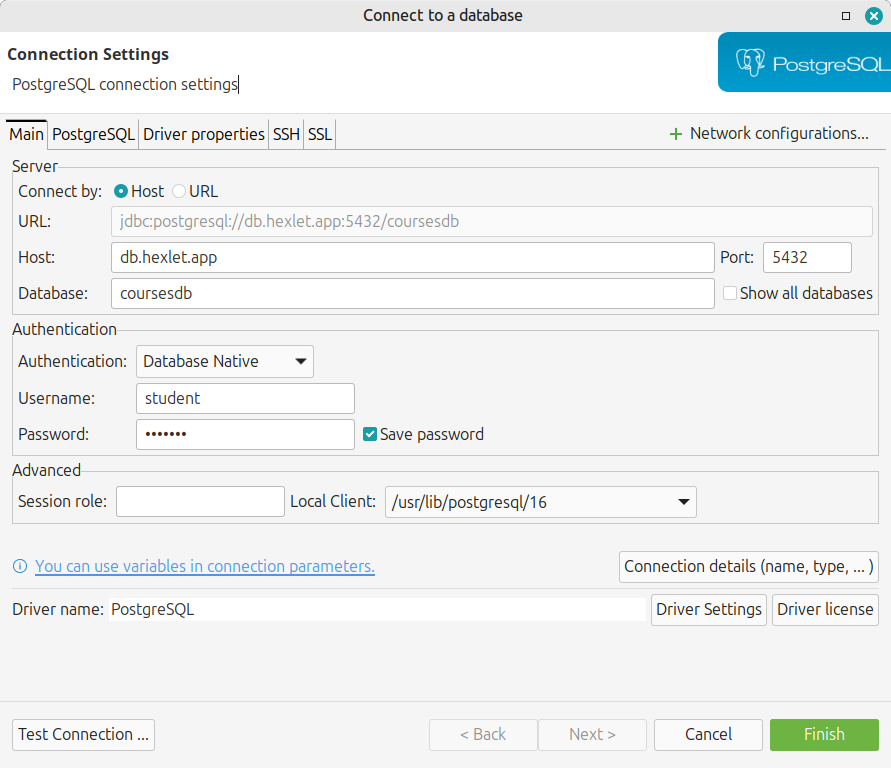Select the URL connect-by option
891x768 pixels.
pyautogui.click(x=179, y=191)
